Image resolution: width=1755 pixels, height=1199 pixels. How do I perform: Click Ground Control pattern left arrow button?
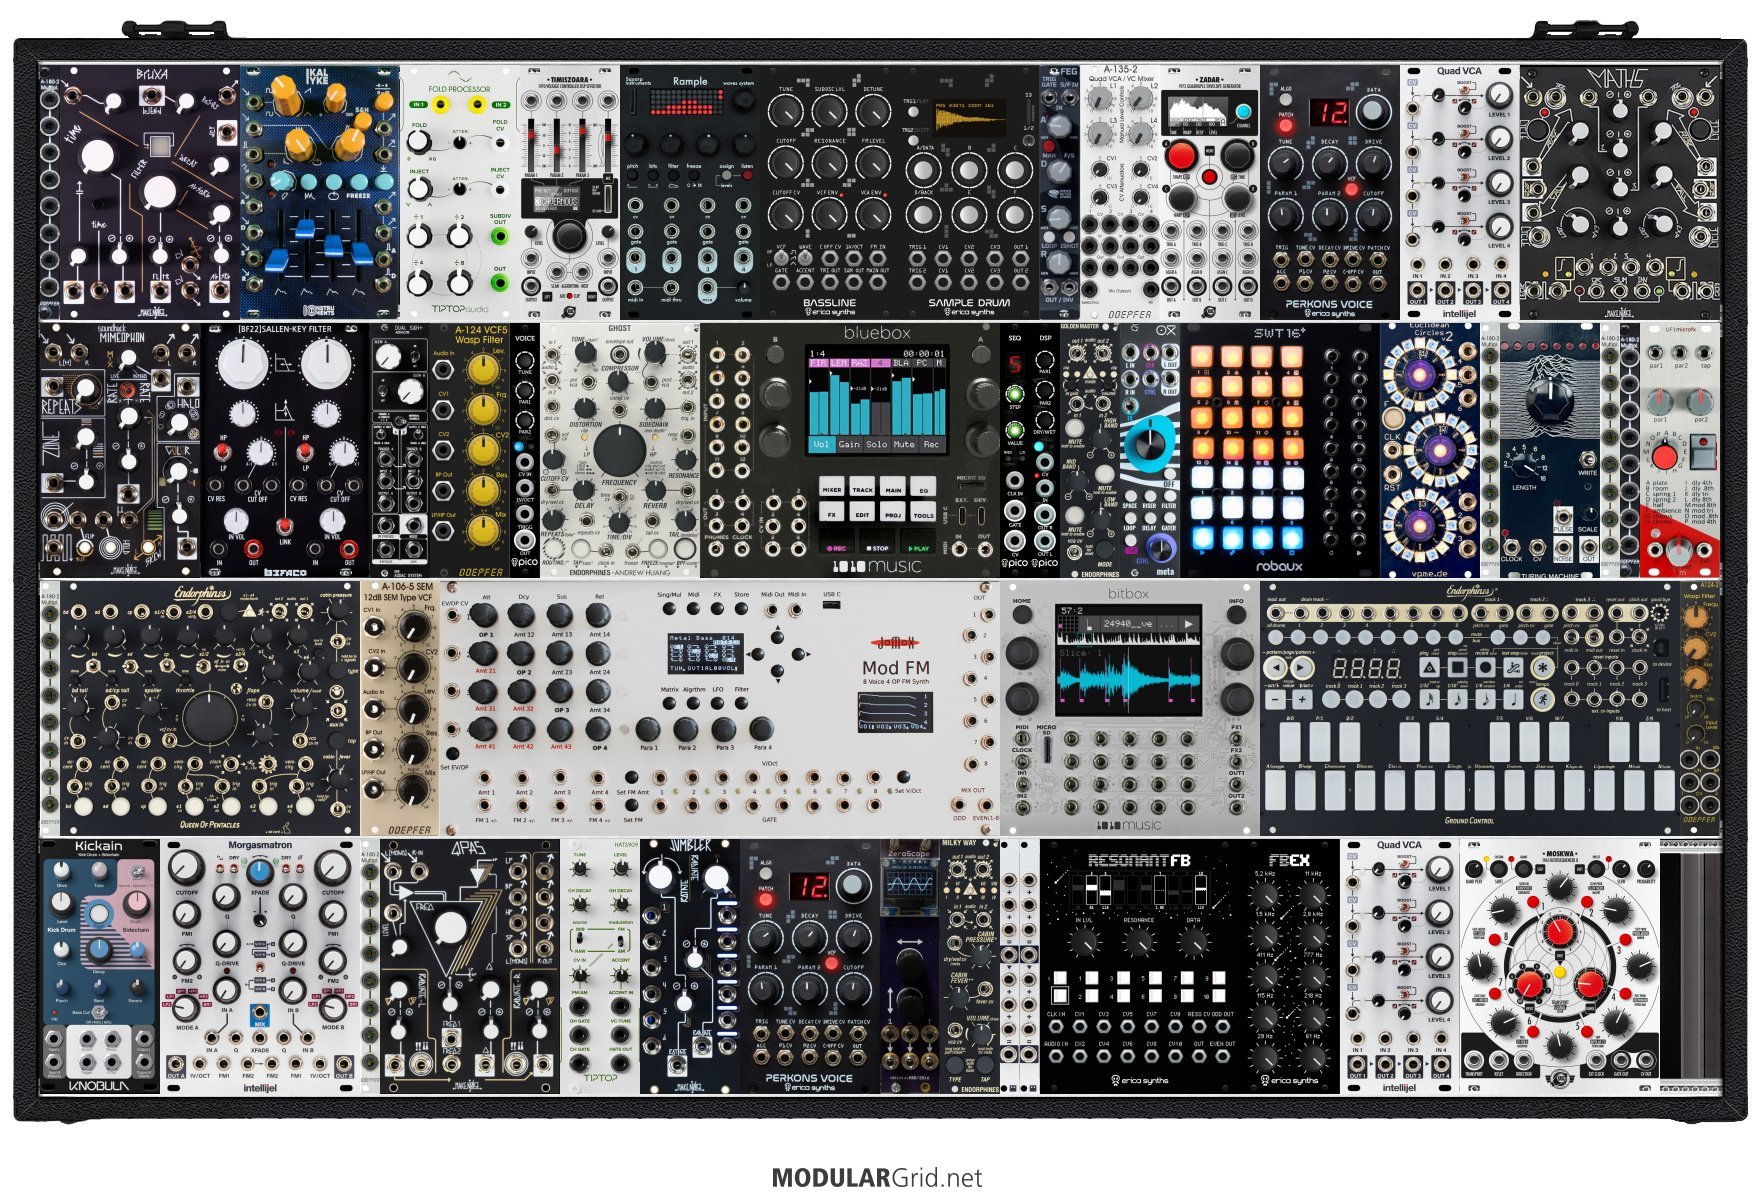tap(1276, 668)
